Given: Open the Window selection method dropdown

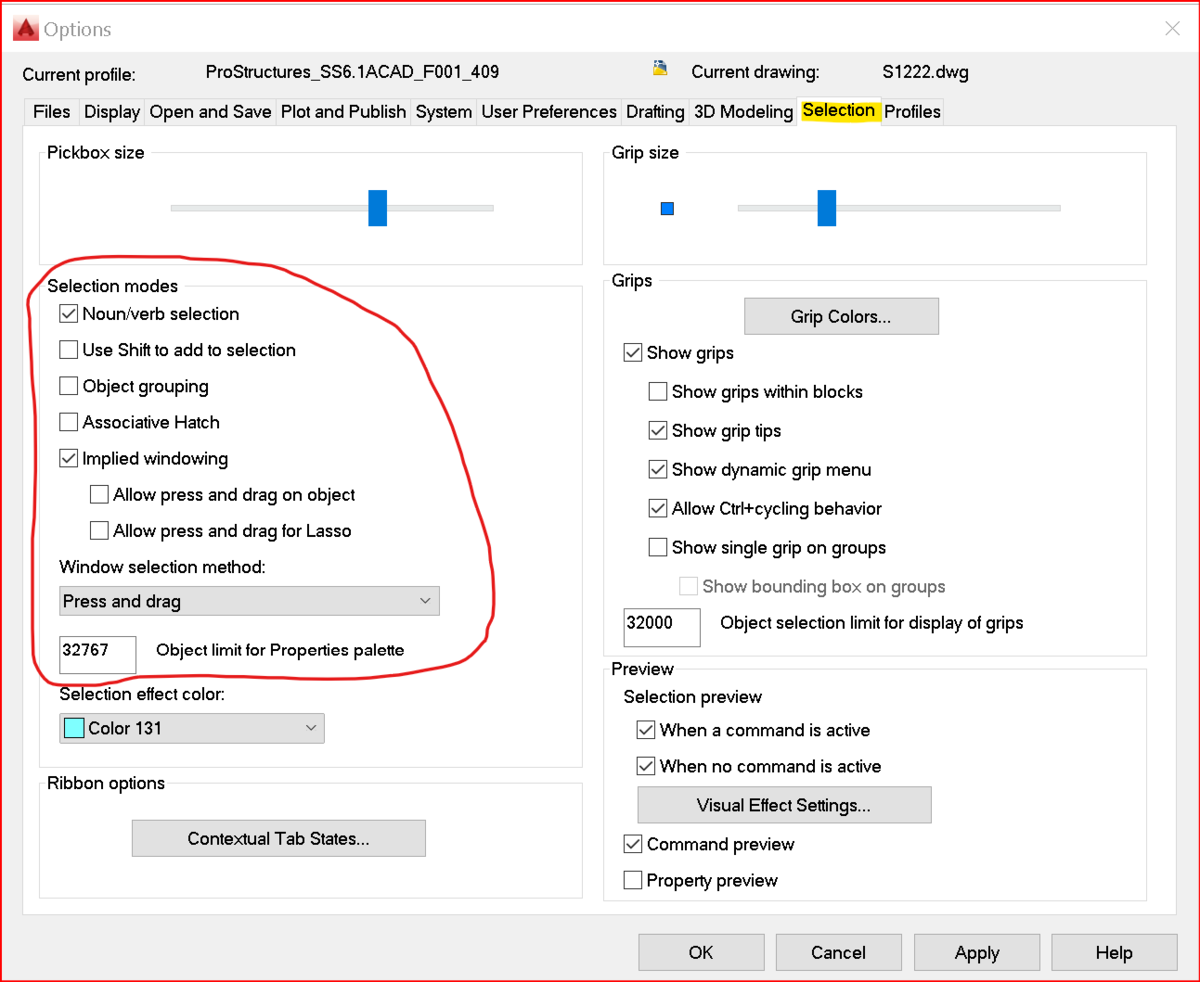Looking at the screenshot, I should coord(249,601).
